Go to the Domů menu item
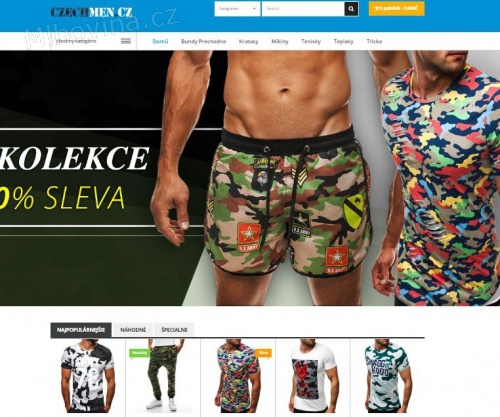The width and height of the screenshot is (500, 417). pos(160,41)
